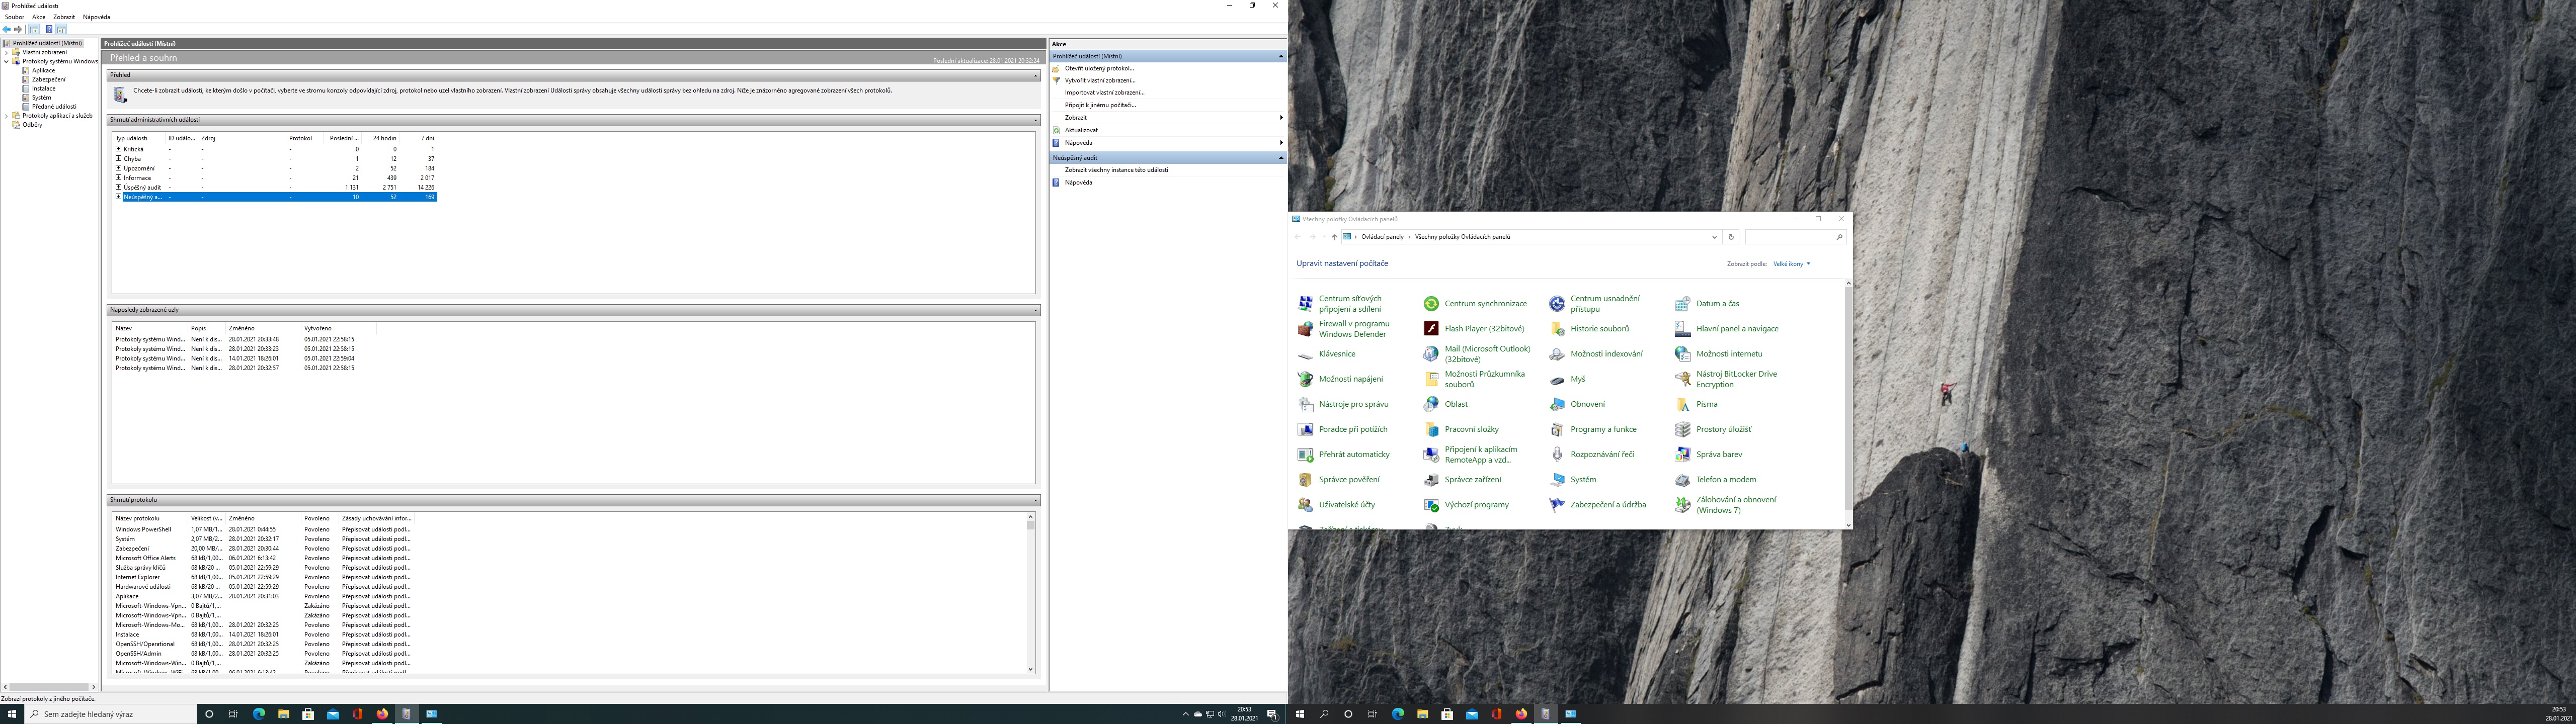Open the Velké ikony view dropdown

coord(1791,264)
